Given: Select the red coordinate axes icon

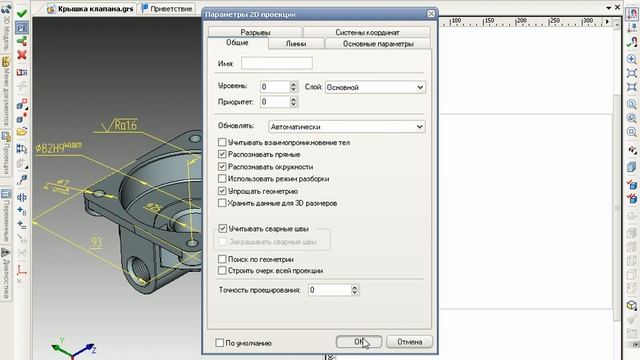Looking at the screenshot, I should [x=22, y=270].
